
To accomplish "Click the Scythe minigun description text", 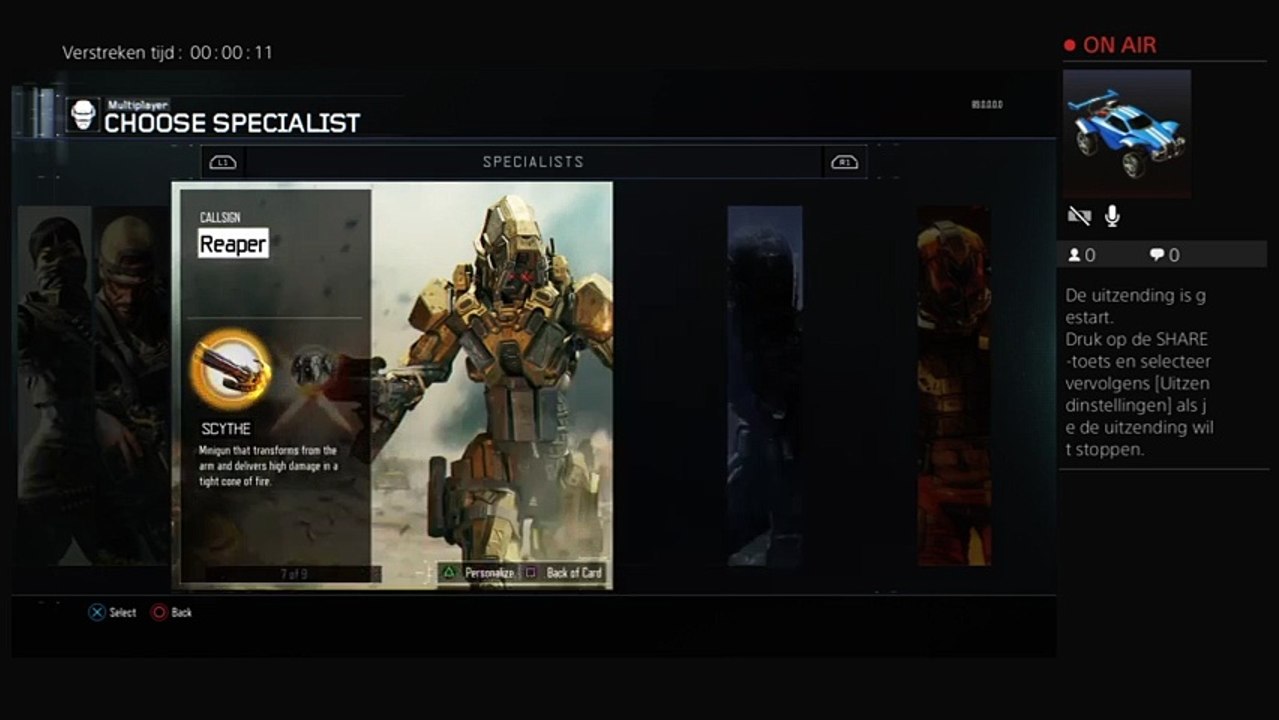I will tap(268, 467).
